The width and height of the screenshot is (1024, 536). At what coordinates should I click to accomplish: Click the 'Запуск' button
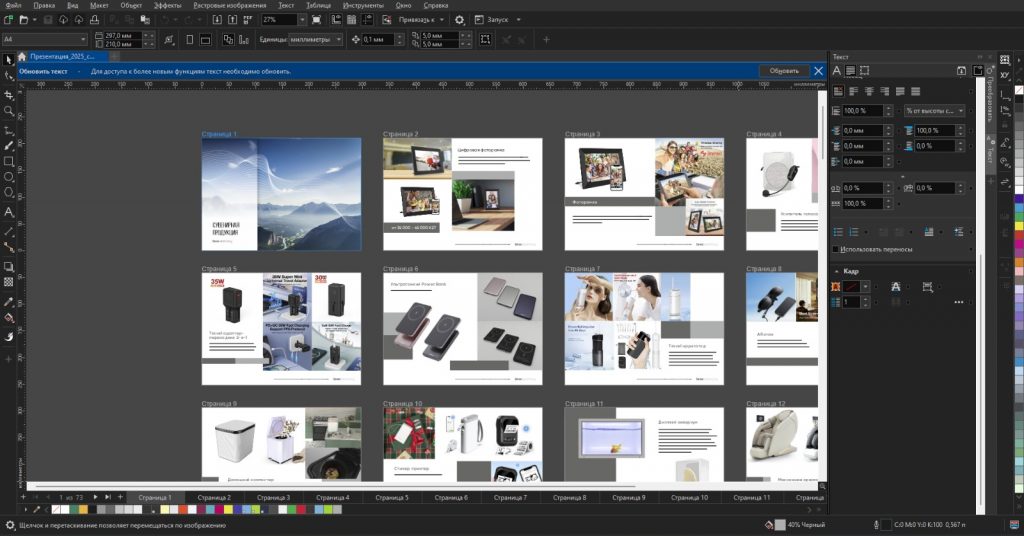tap(497, 20)
